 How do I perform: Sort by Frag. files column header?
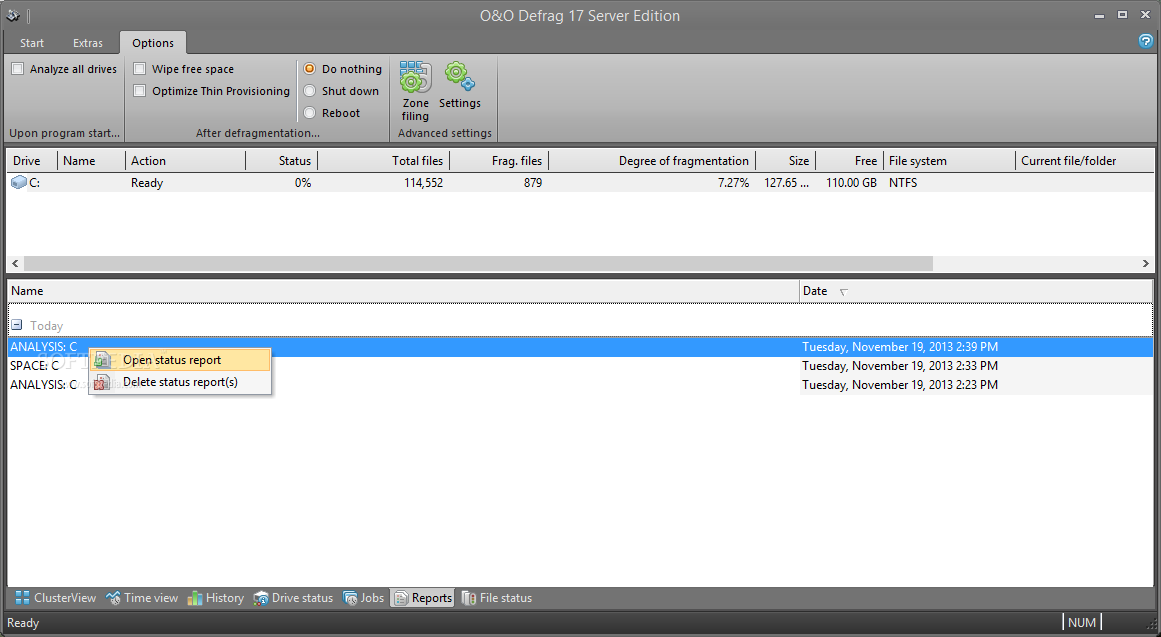tap(499, 161)
